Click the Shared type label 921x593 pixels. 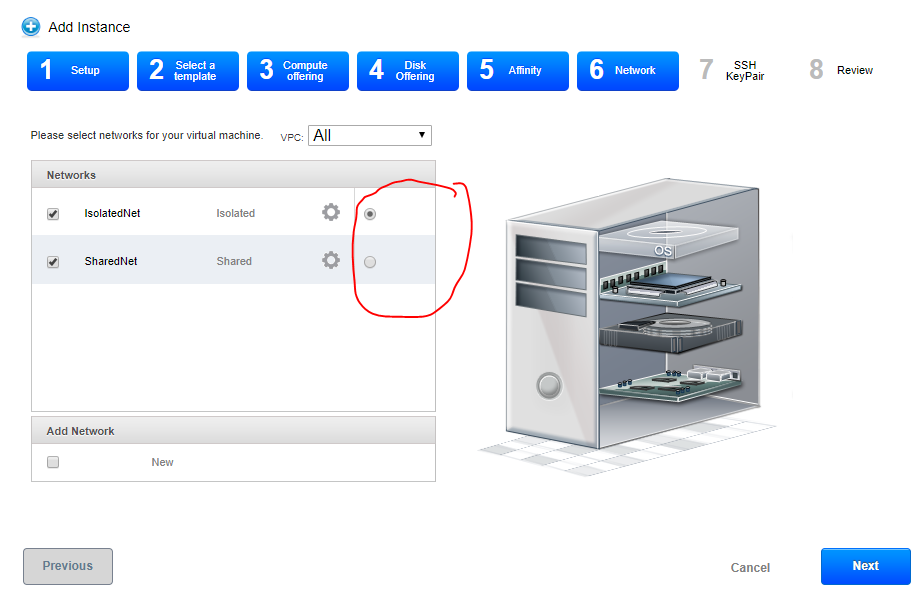[x=234, y=261]
